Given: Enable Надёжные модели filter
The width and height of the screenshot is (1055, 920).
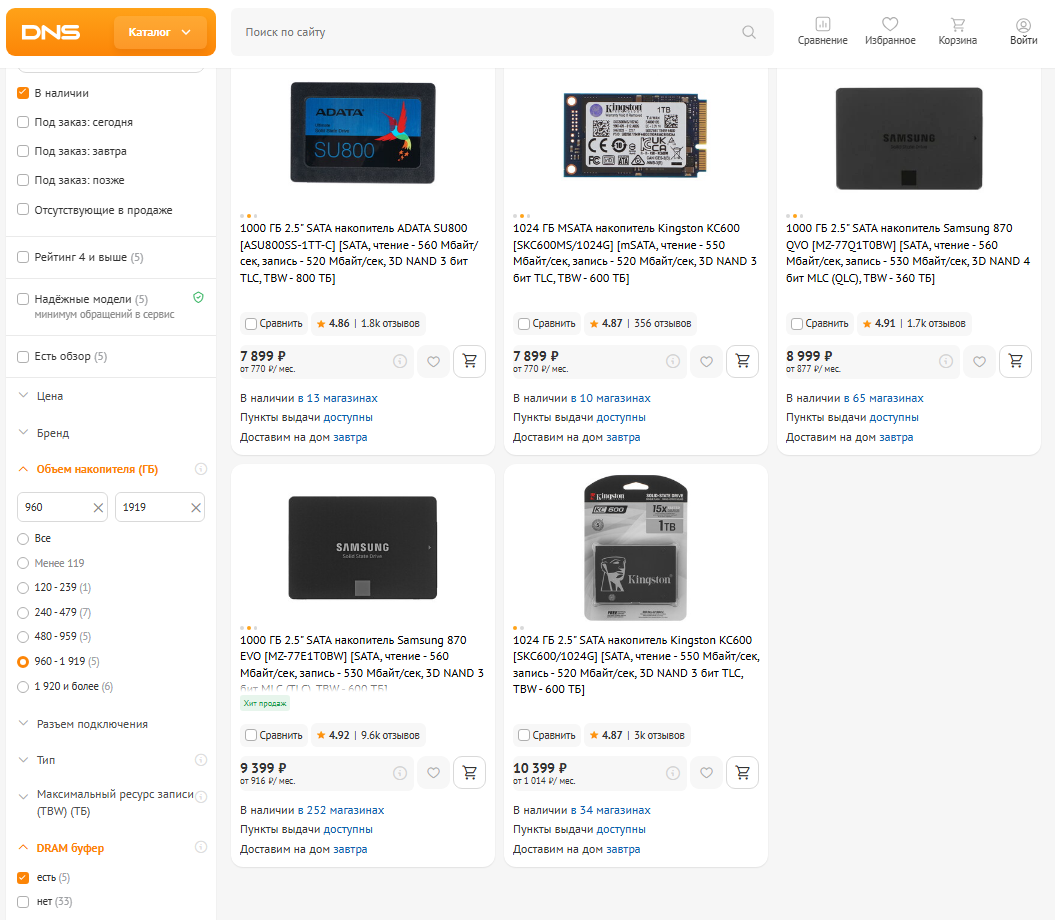Looking at the screenshot, I should pyautogui.click(x=23, y=299).
